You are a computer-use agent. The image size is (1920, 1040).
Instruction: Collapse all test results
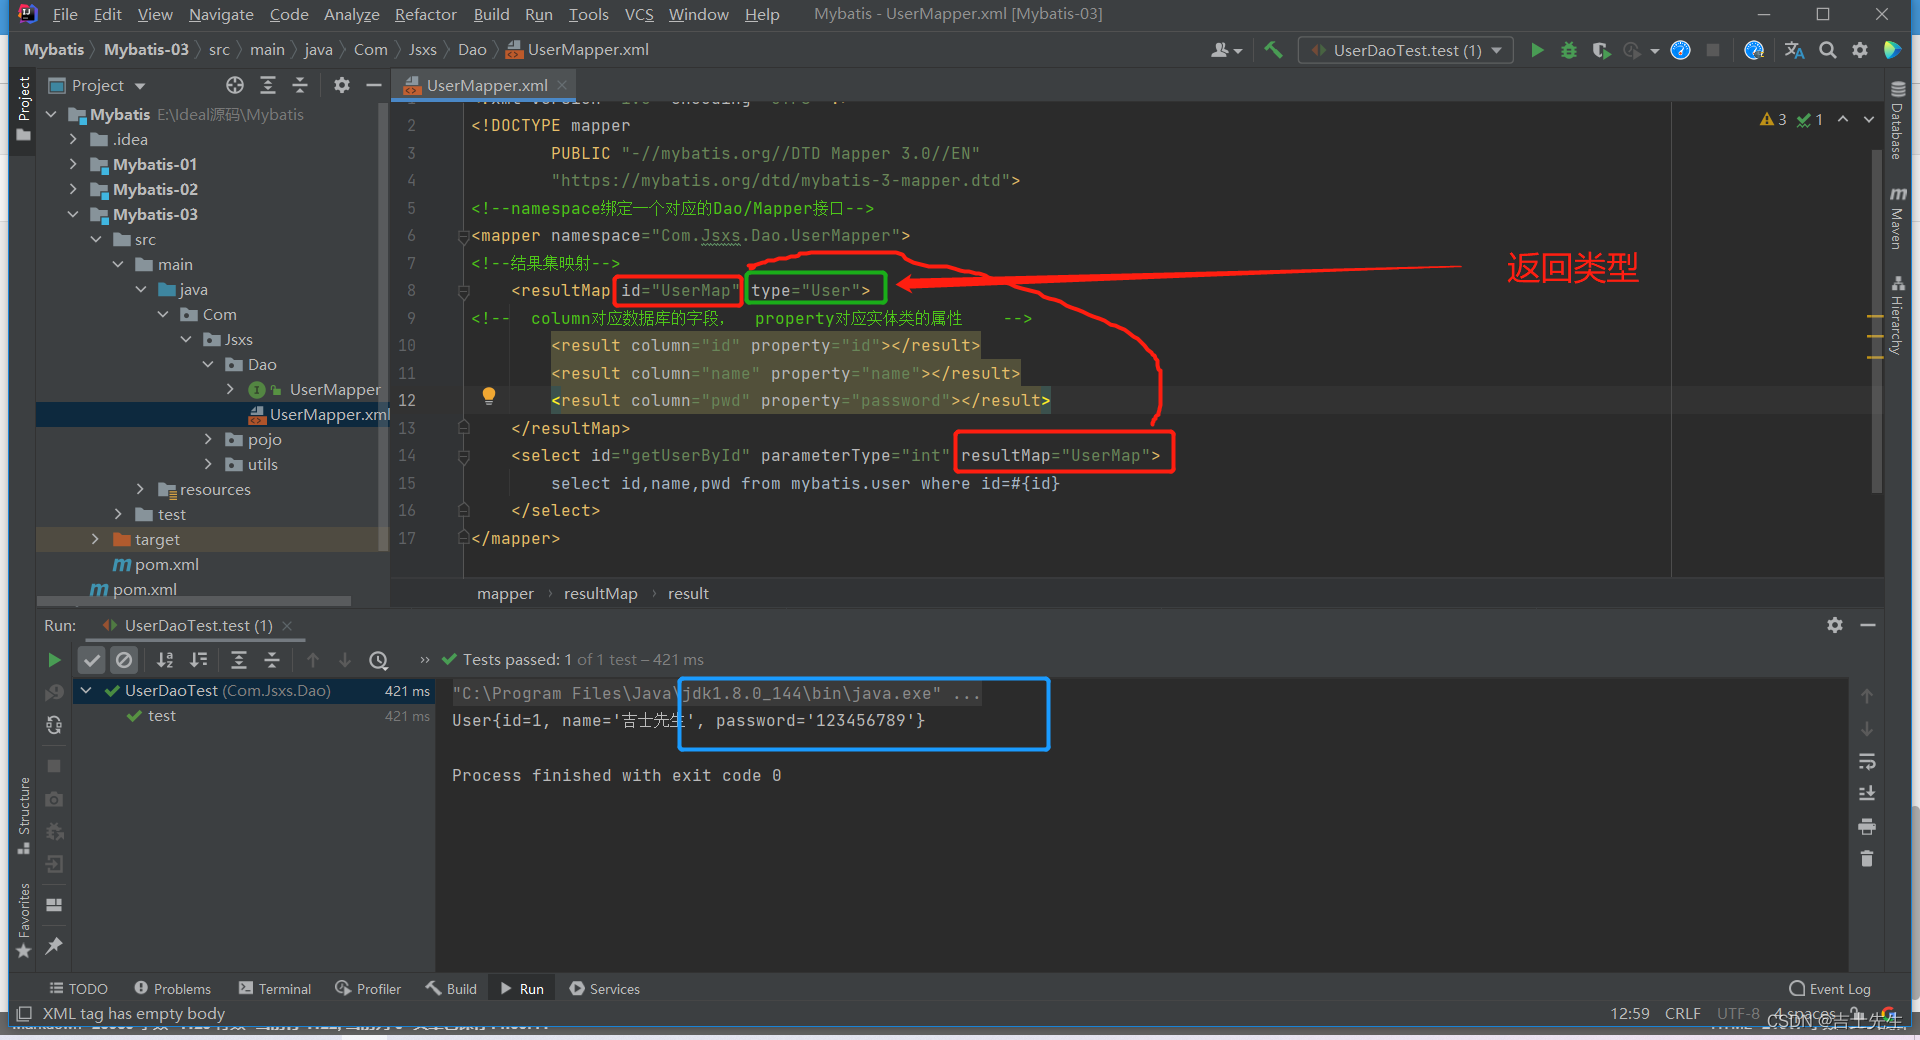click(272, 660)
